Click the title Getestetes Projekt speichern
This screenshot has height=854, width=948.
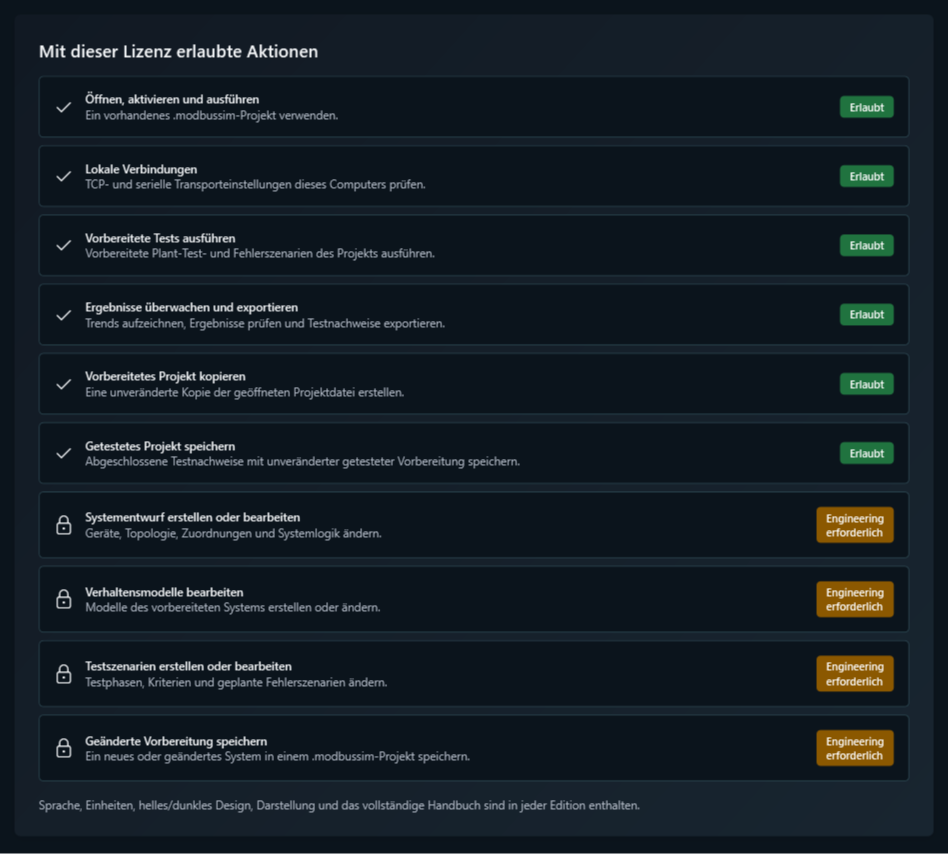click(160, 446)
